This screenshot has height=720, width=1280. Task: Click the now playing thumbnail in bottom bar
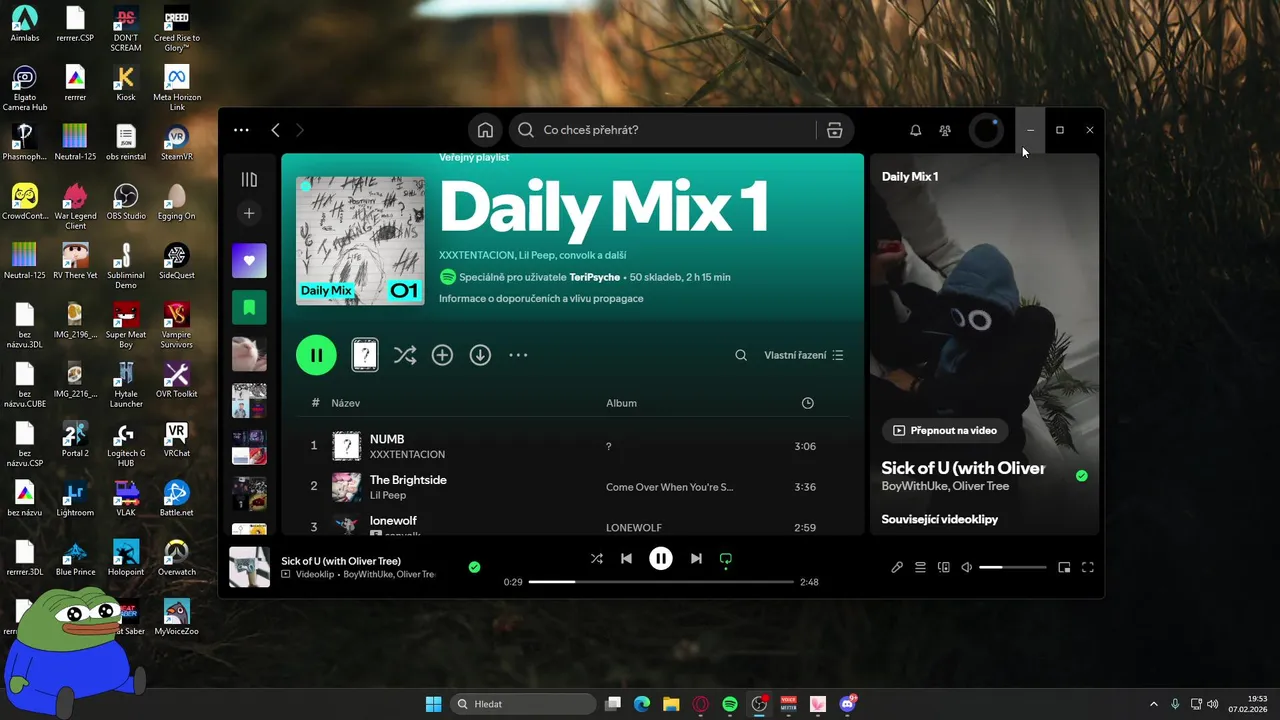pyautogui.click(x=249, y=567)
